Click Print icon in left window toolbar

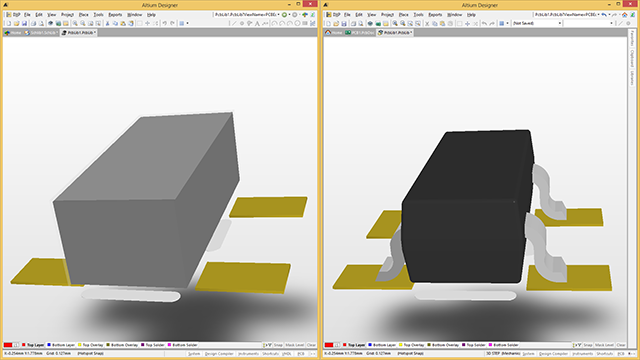(x=33, y=24)
